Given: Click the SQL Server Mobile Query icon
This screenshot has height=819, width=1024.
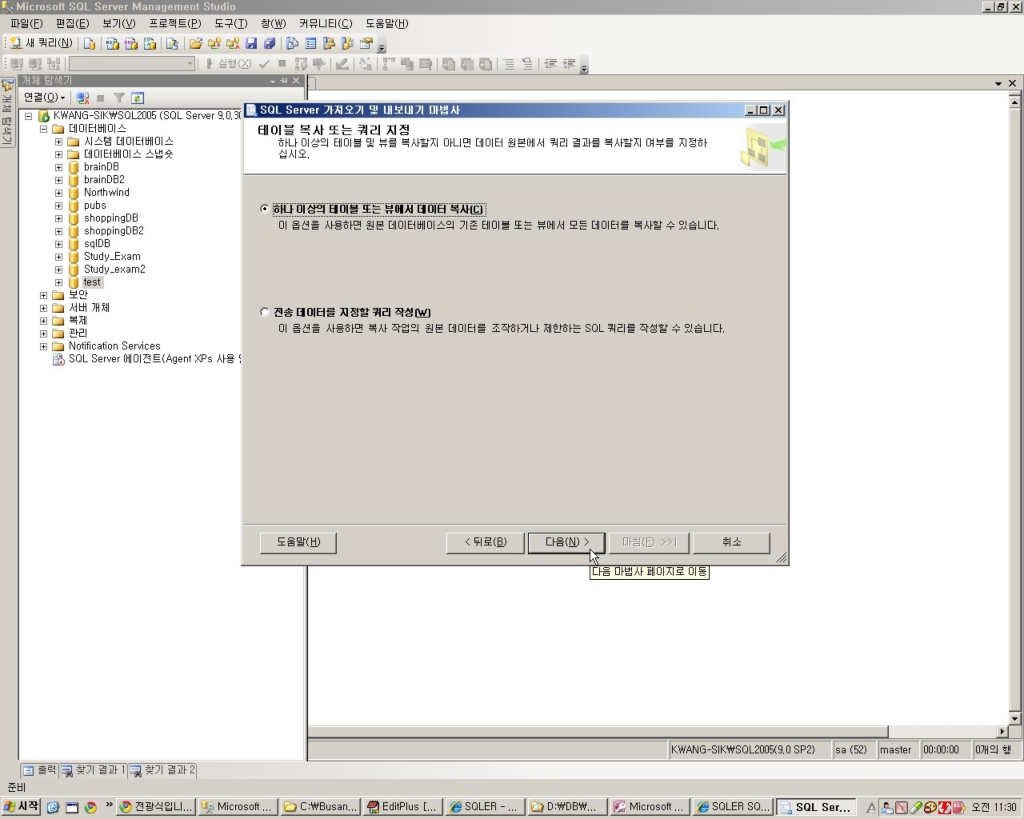Looking at the screenshot, I should 172,44.
